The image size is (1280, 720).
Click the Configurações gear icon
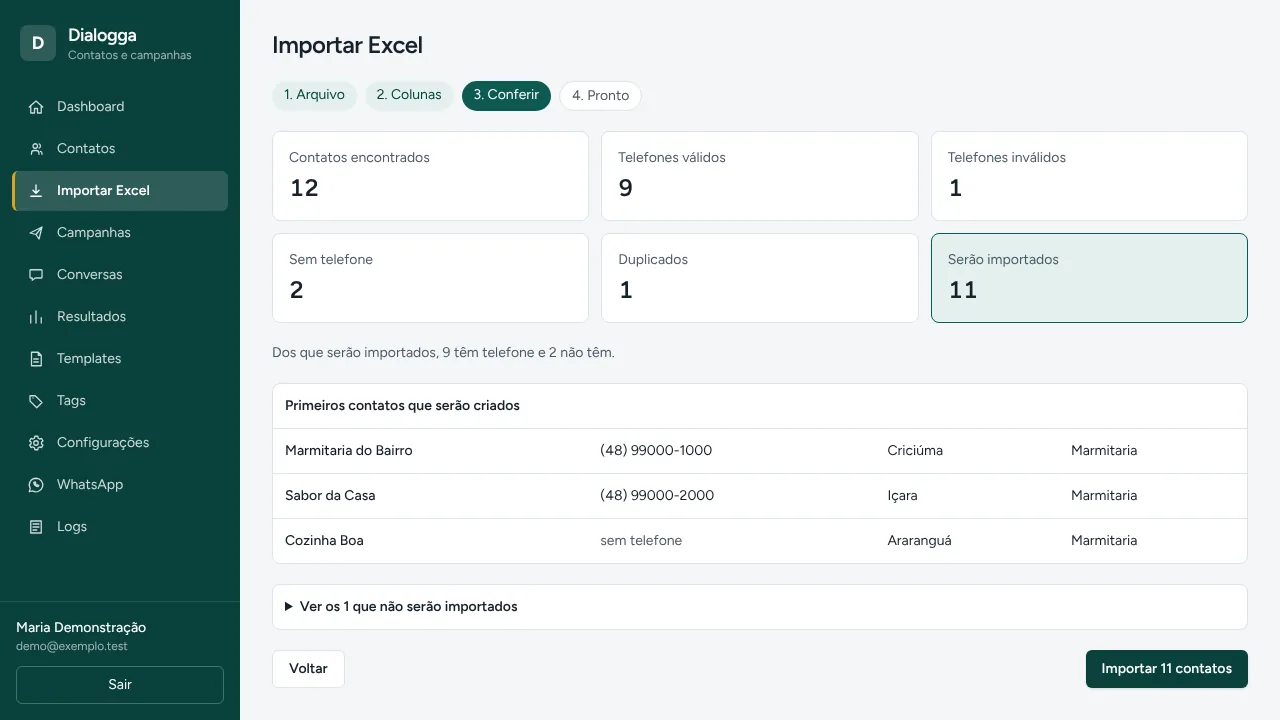coord(36,443)
